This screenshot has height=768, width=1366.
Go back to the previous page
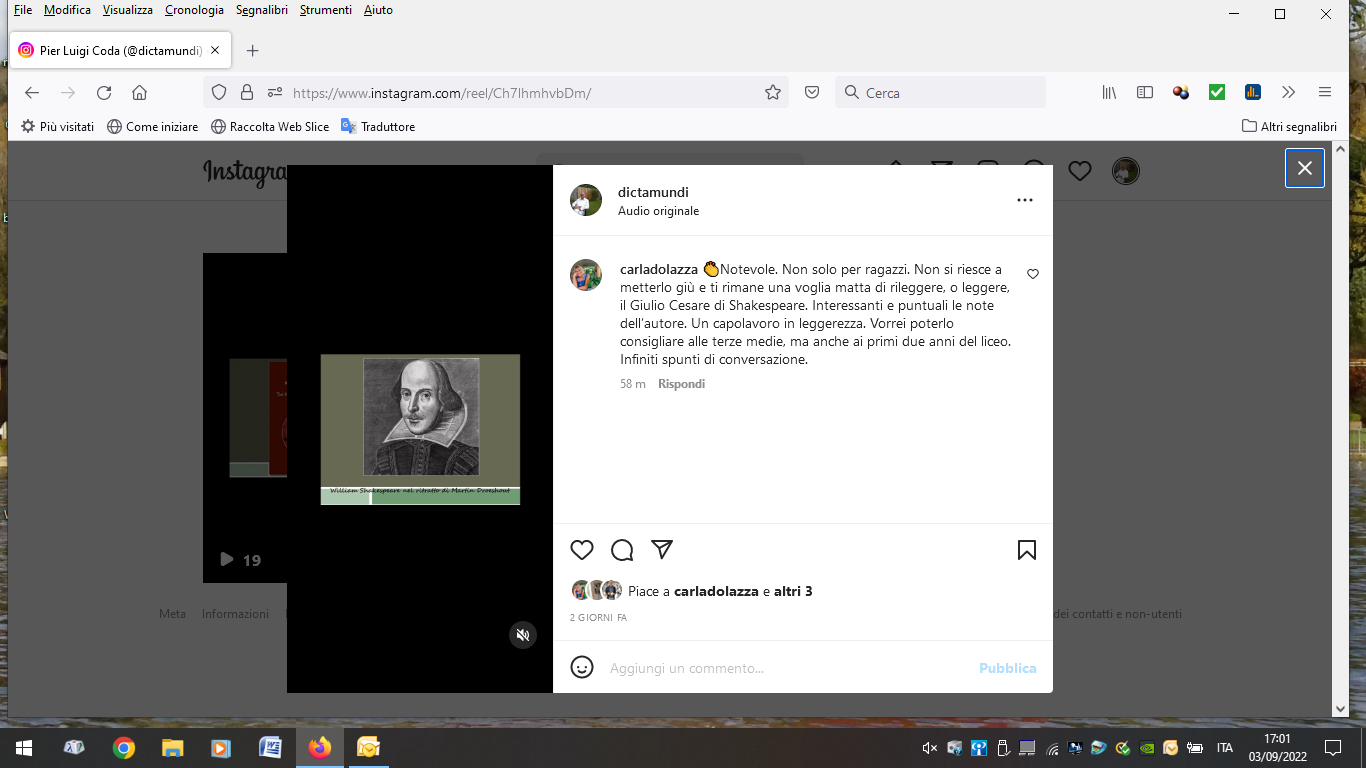[x=32, y=92]
